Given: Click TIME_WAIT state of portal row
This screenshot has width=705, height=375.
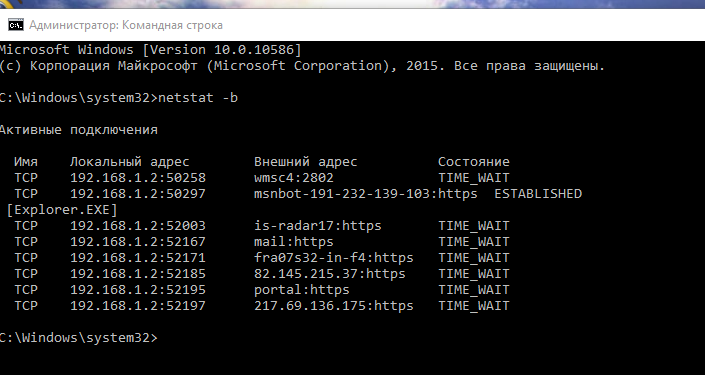Looking at the screenshot, I should click(x=474, y=290).
